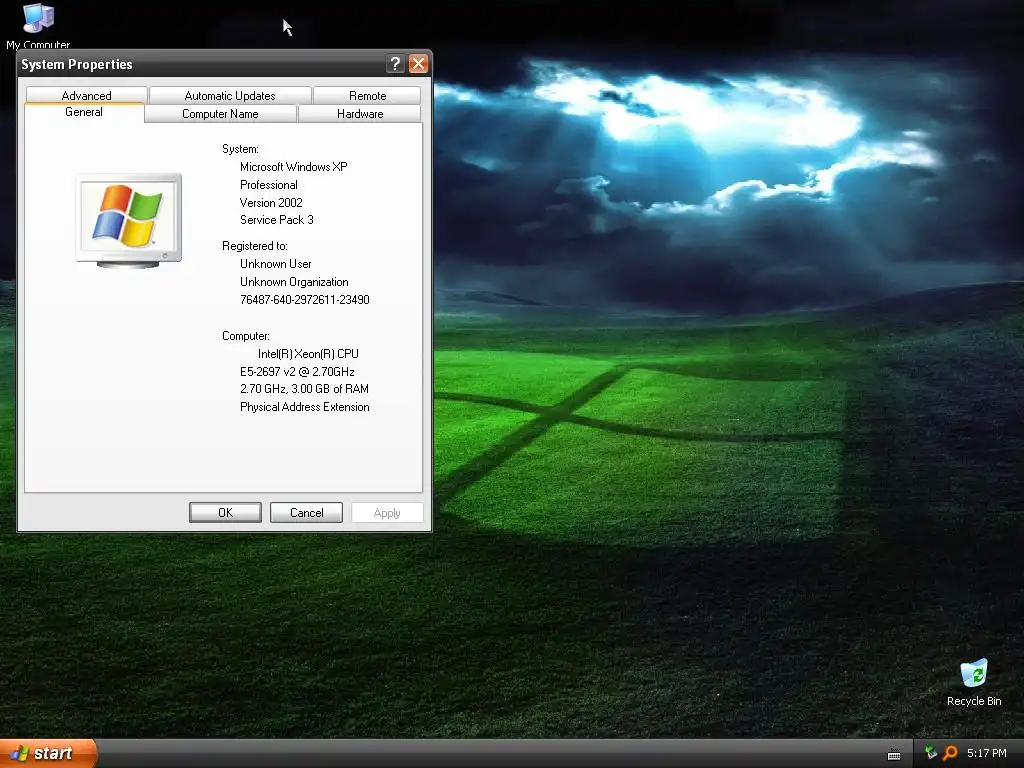Switch to the Automatic Updates tab
Screen dimensions: 1024x768
[x=230, y=95]
